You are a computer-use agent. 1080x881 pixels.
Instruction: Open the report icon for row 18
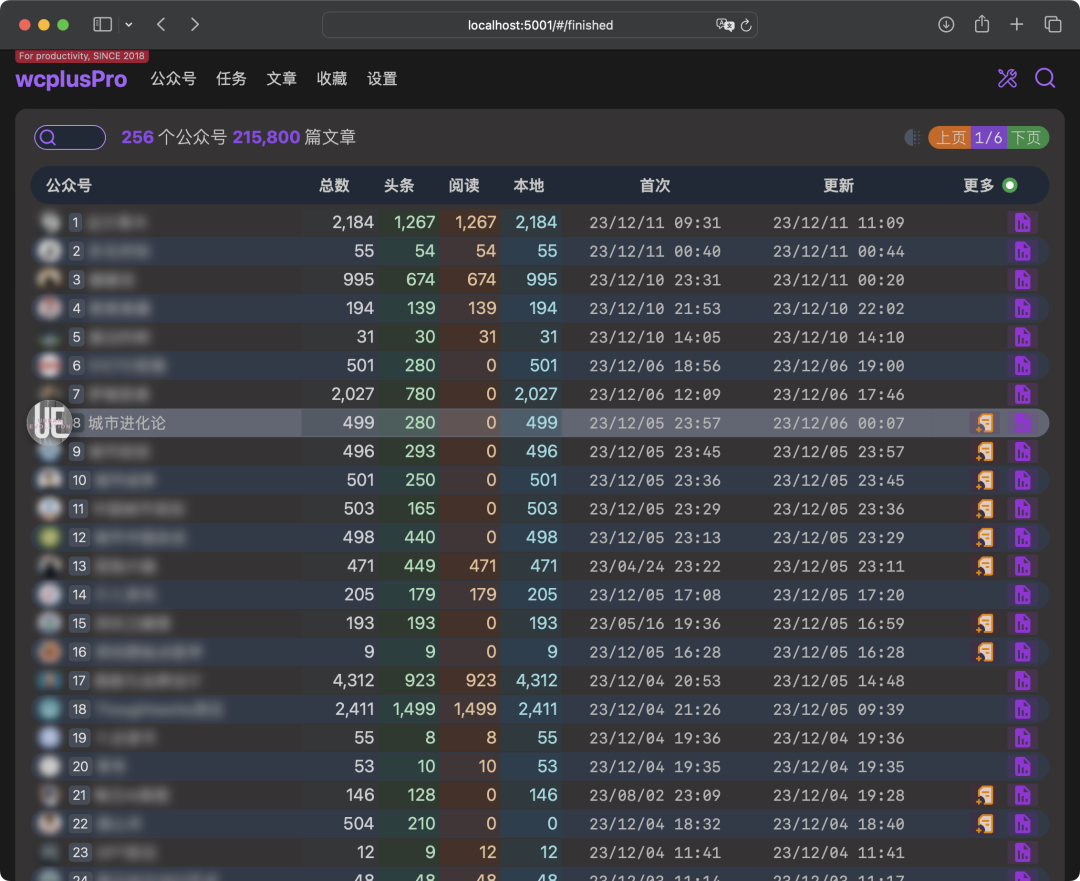[1022, 709]
